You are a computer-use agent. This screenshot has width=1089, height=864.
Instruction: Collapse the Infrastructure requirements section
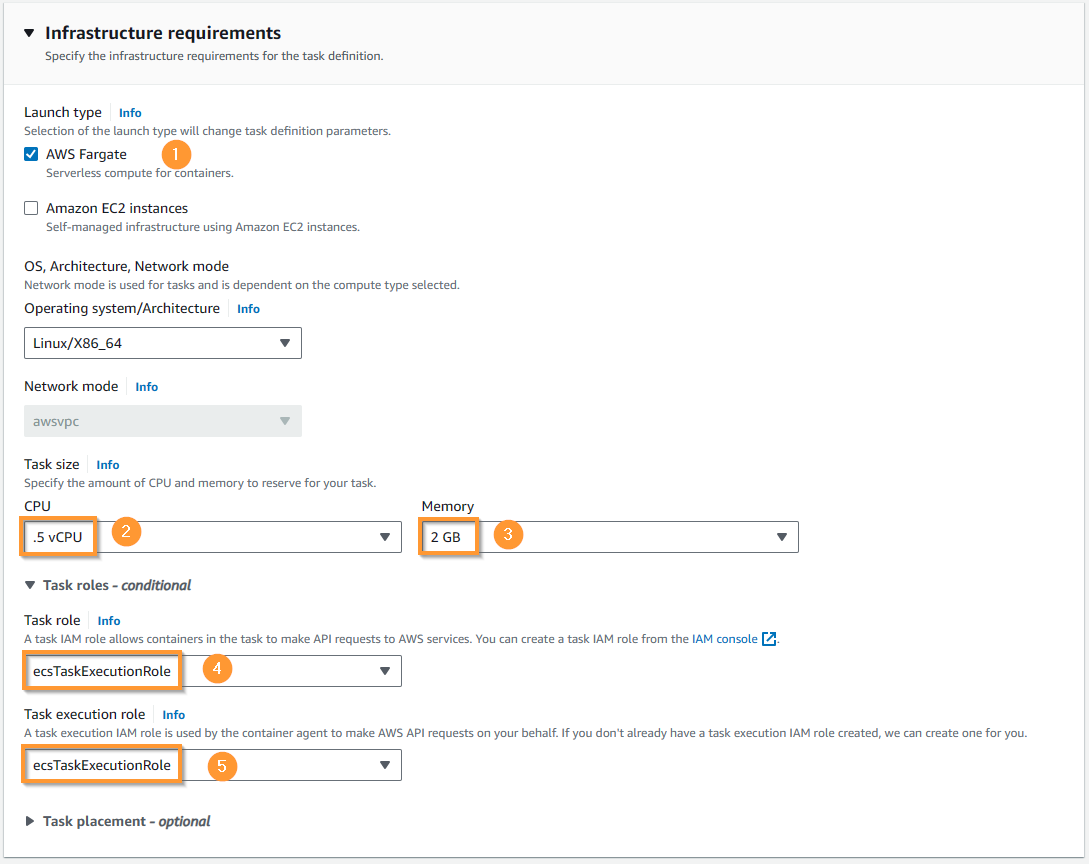(x=29, y=33)
